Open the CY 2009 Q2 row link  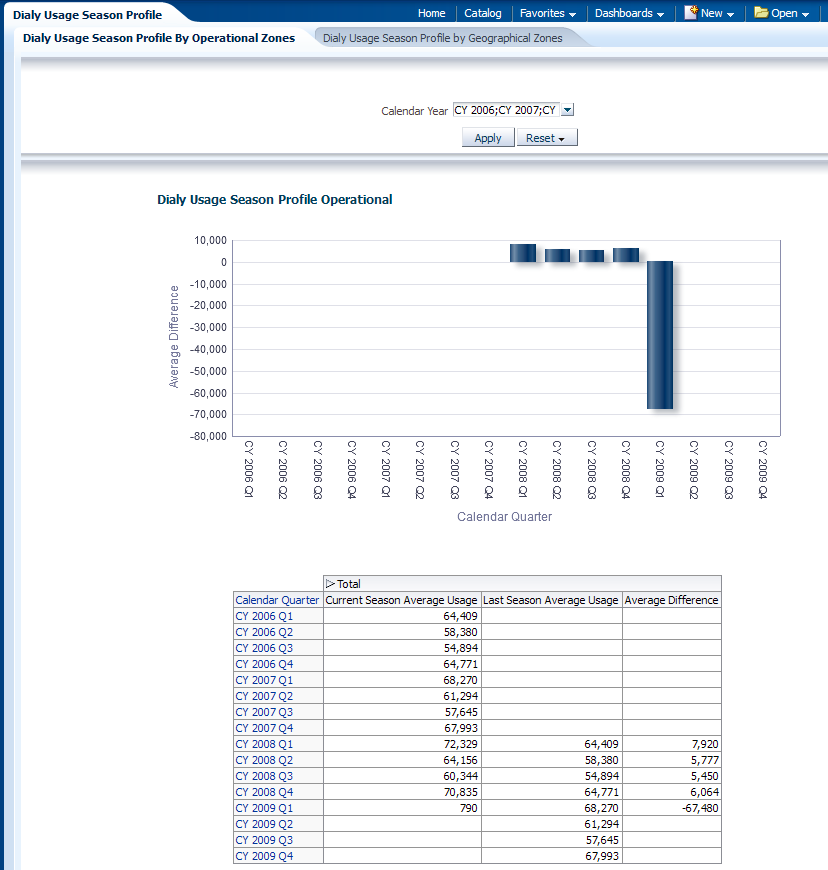click(x=264, y=824)
